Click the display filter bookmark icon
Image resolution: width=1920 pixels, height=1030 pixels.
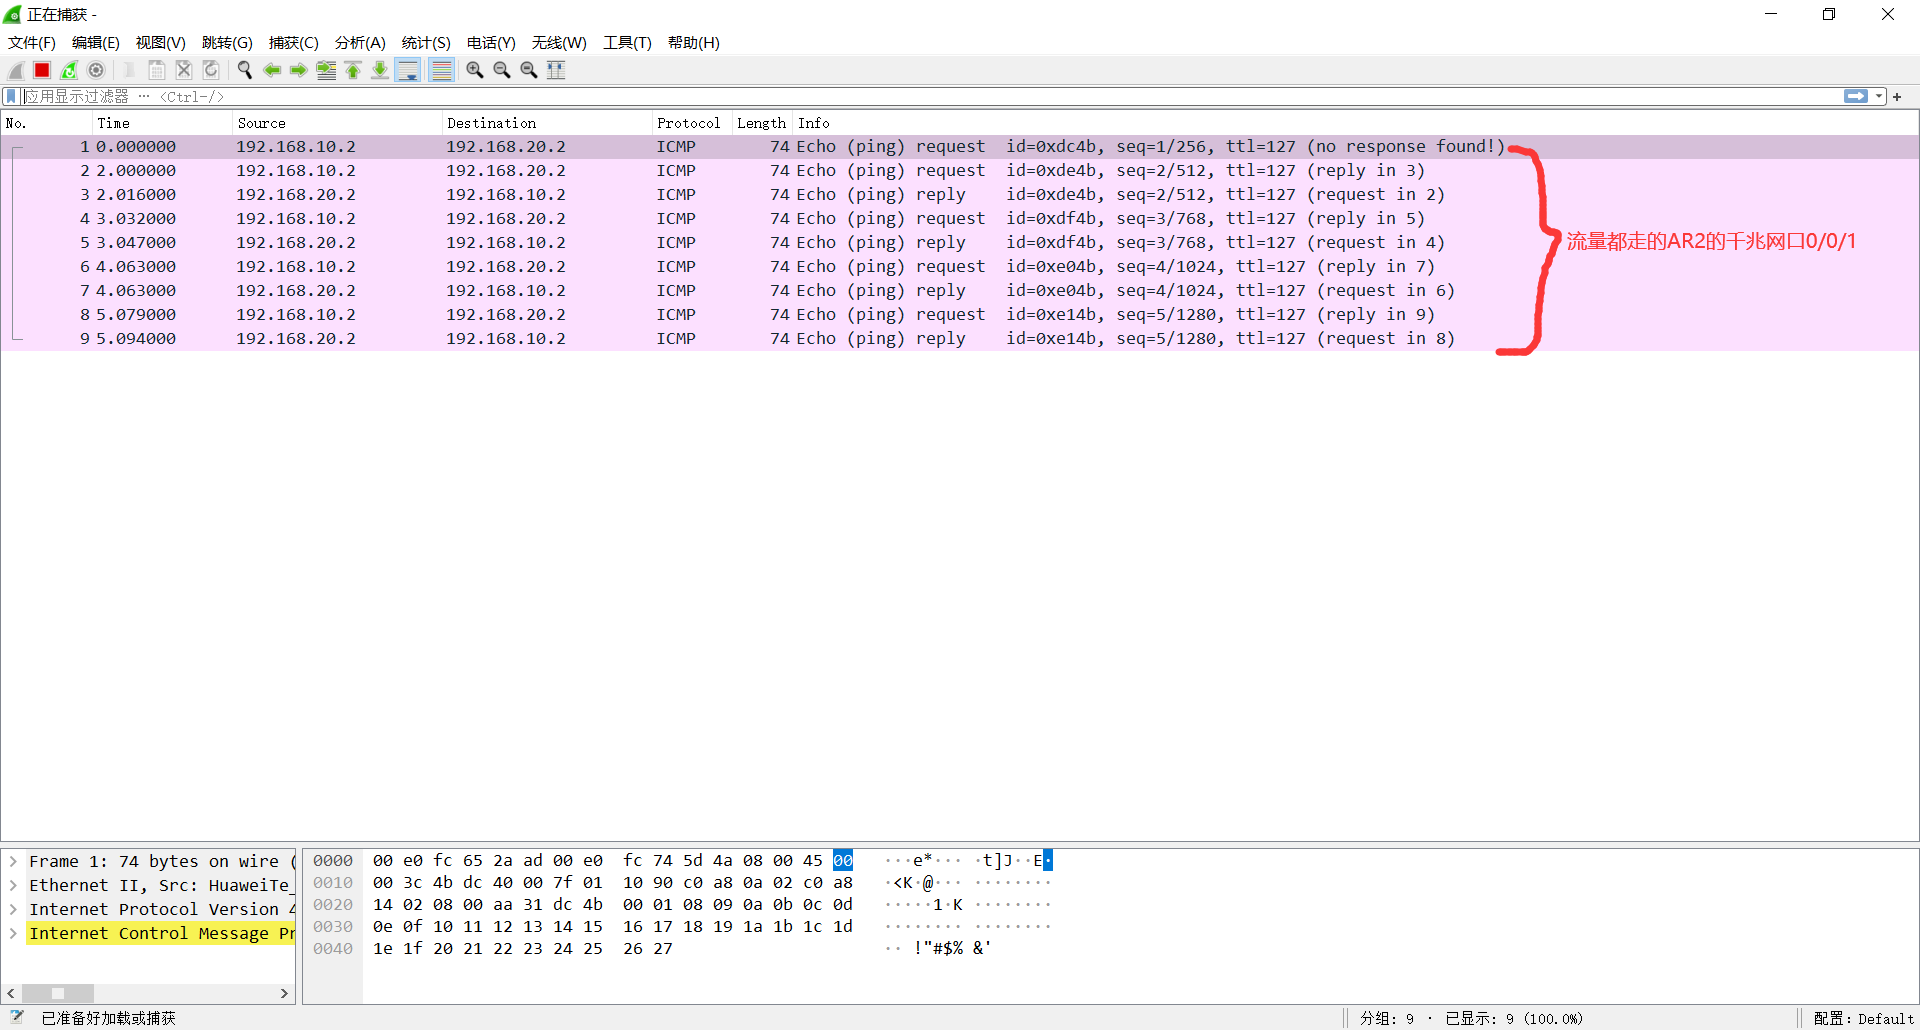tap(11, 96)
